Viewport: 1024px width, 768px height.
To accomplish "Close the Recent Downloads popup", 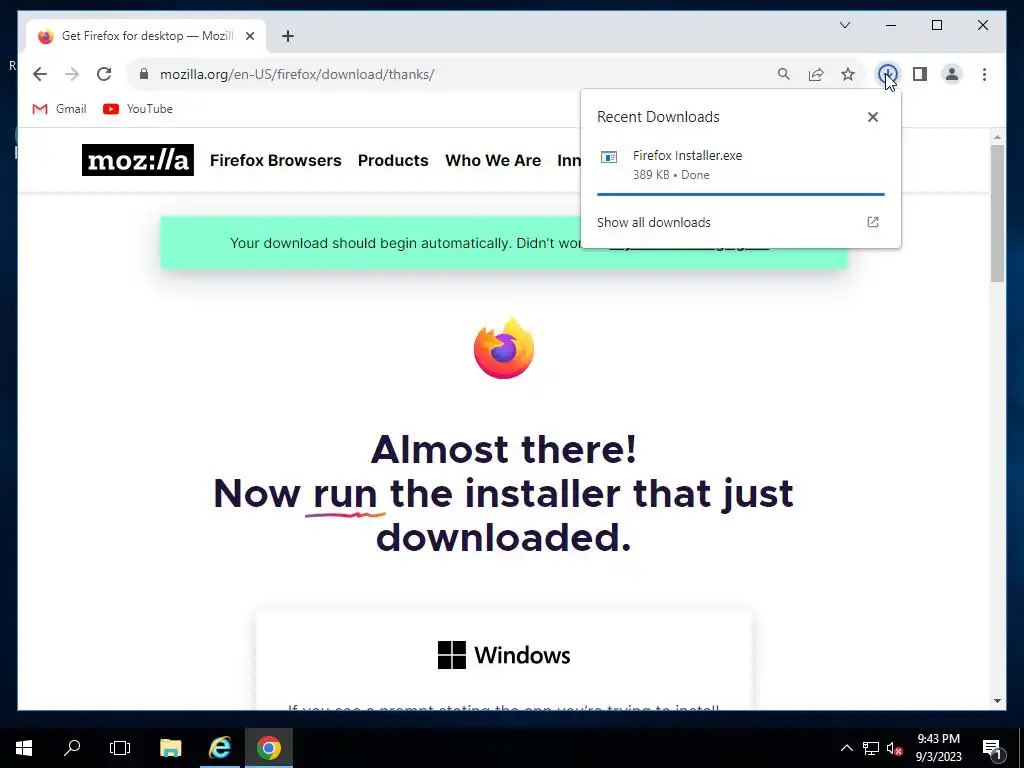I will (872, 117).
